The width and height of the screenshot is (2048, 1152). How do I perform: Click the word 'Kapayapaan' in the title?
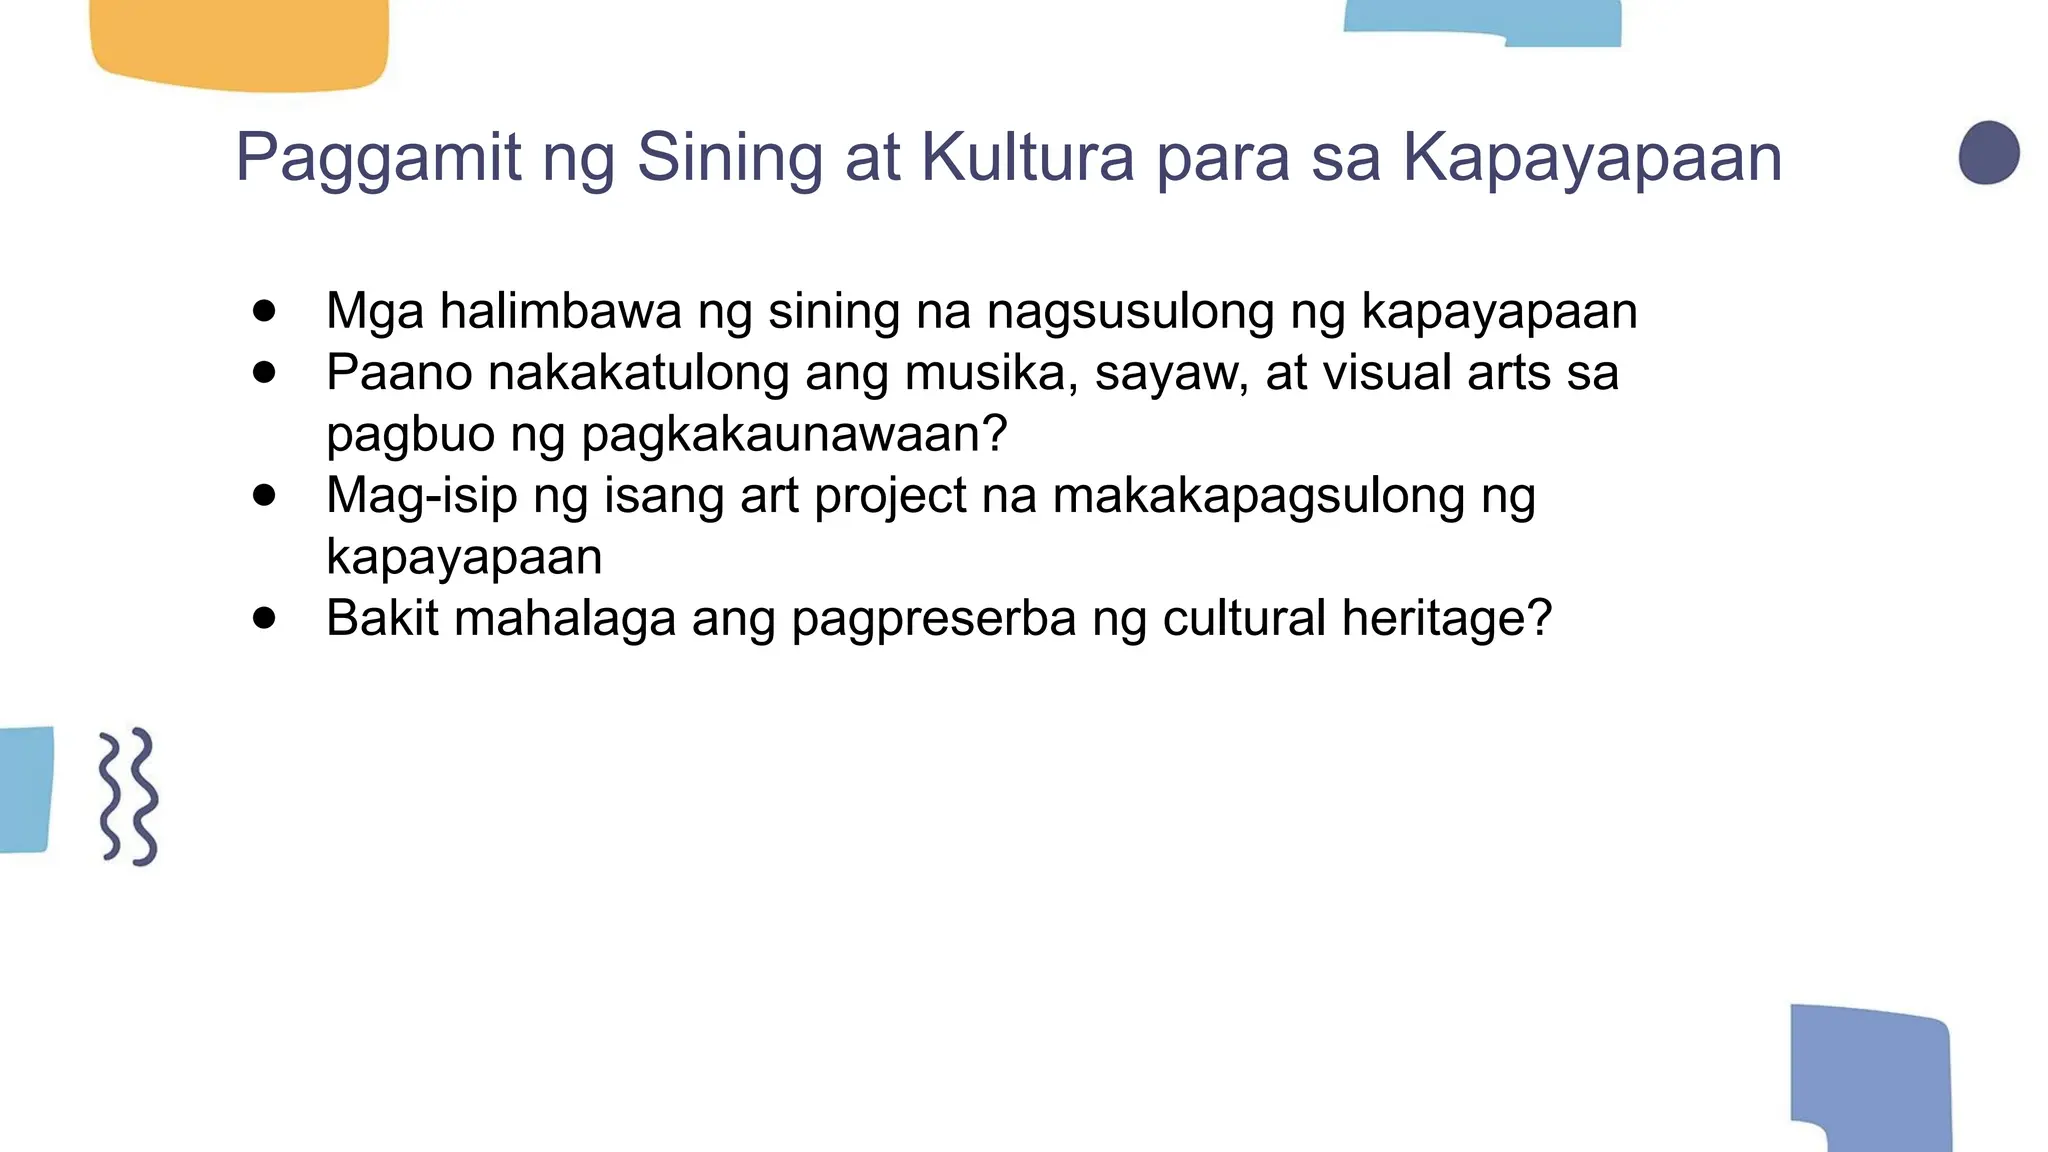pyautogui.click(x=1592, y=158)
